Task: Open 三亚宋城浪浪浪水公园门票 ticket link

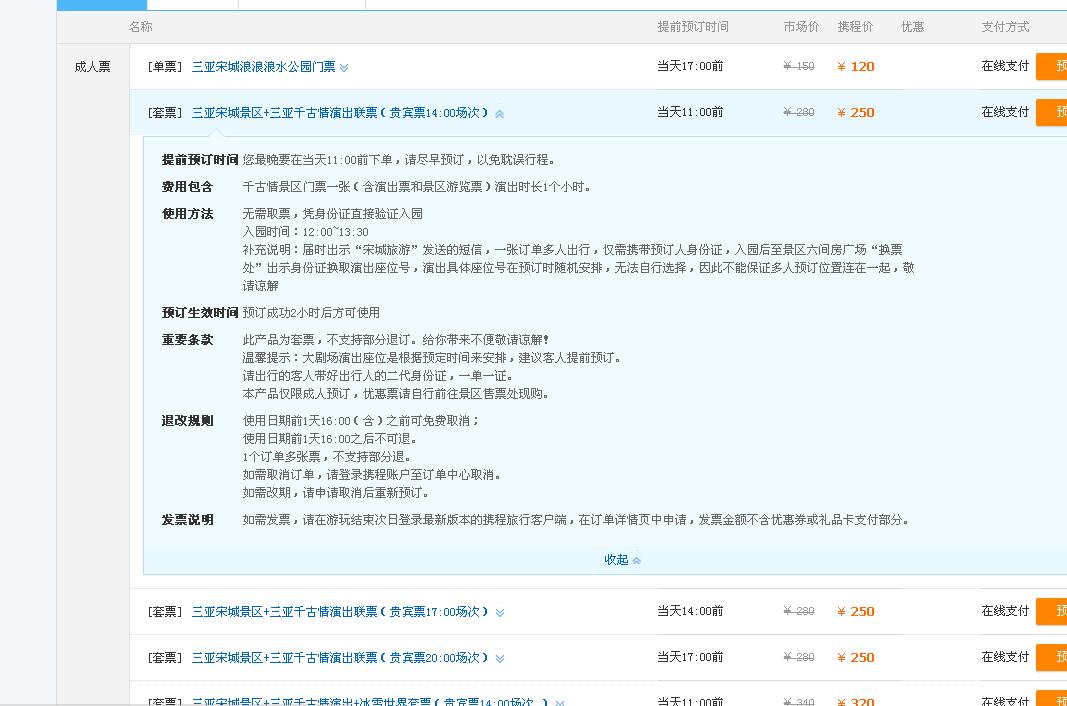Action: pos(263,67)
